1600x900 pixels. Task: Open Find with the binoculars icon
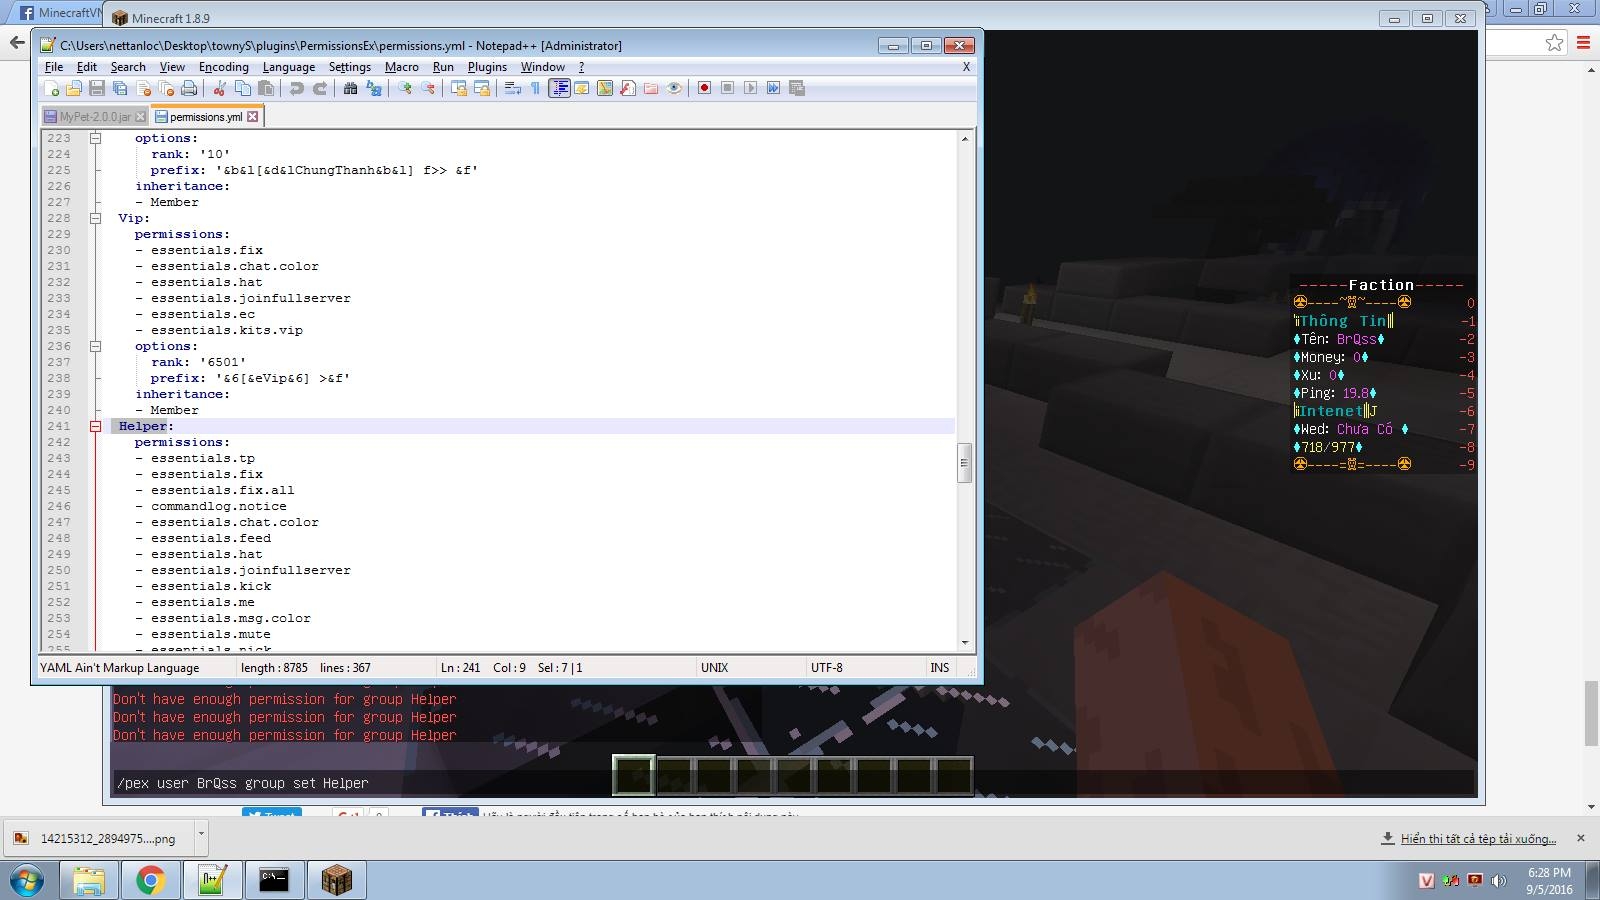pos(350,88)
